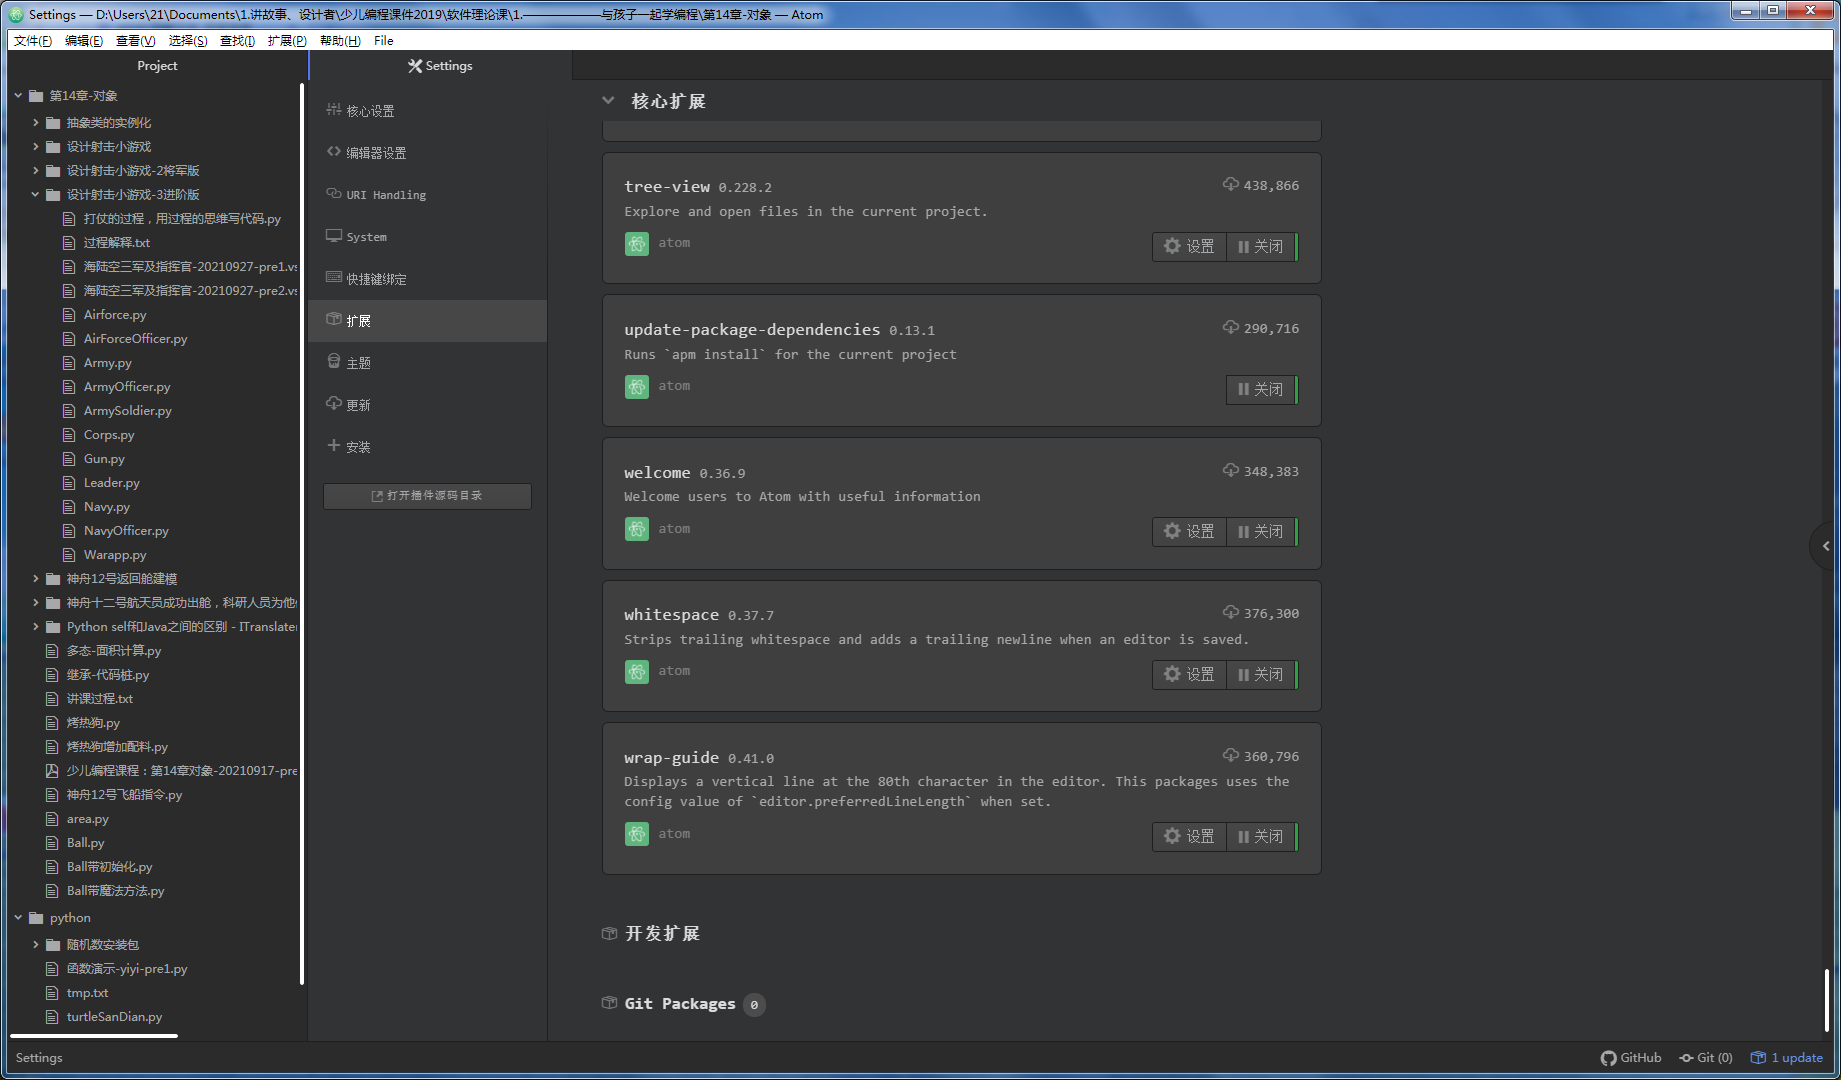
Task: Click the atom avatar on wrap-guide card
Action: tap(637, 834)
